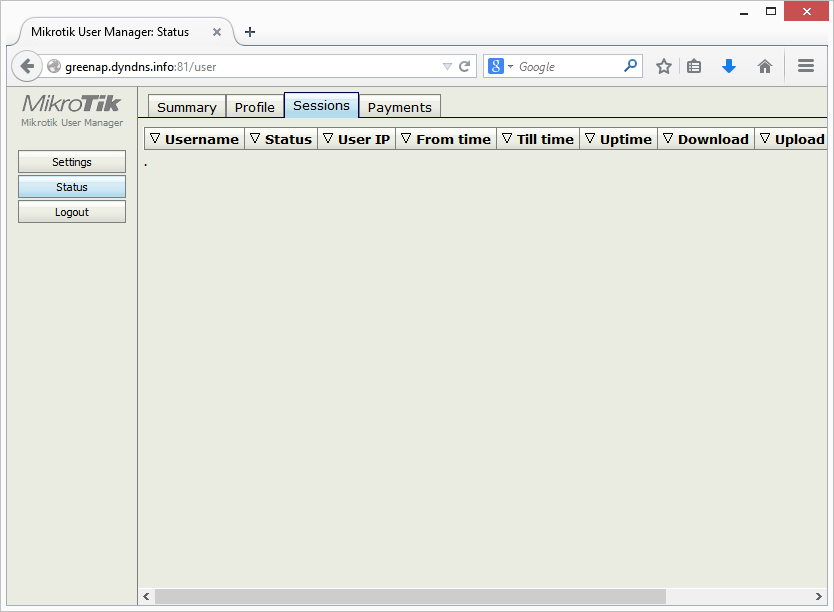Open the Payments tab

pyautogui.click(x=399, y=107)
